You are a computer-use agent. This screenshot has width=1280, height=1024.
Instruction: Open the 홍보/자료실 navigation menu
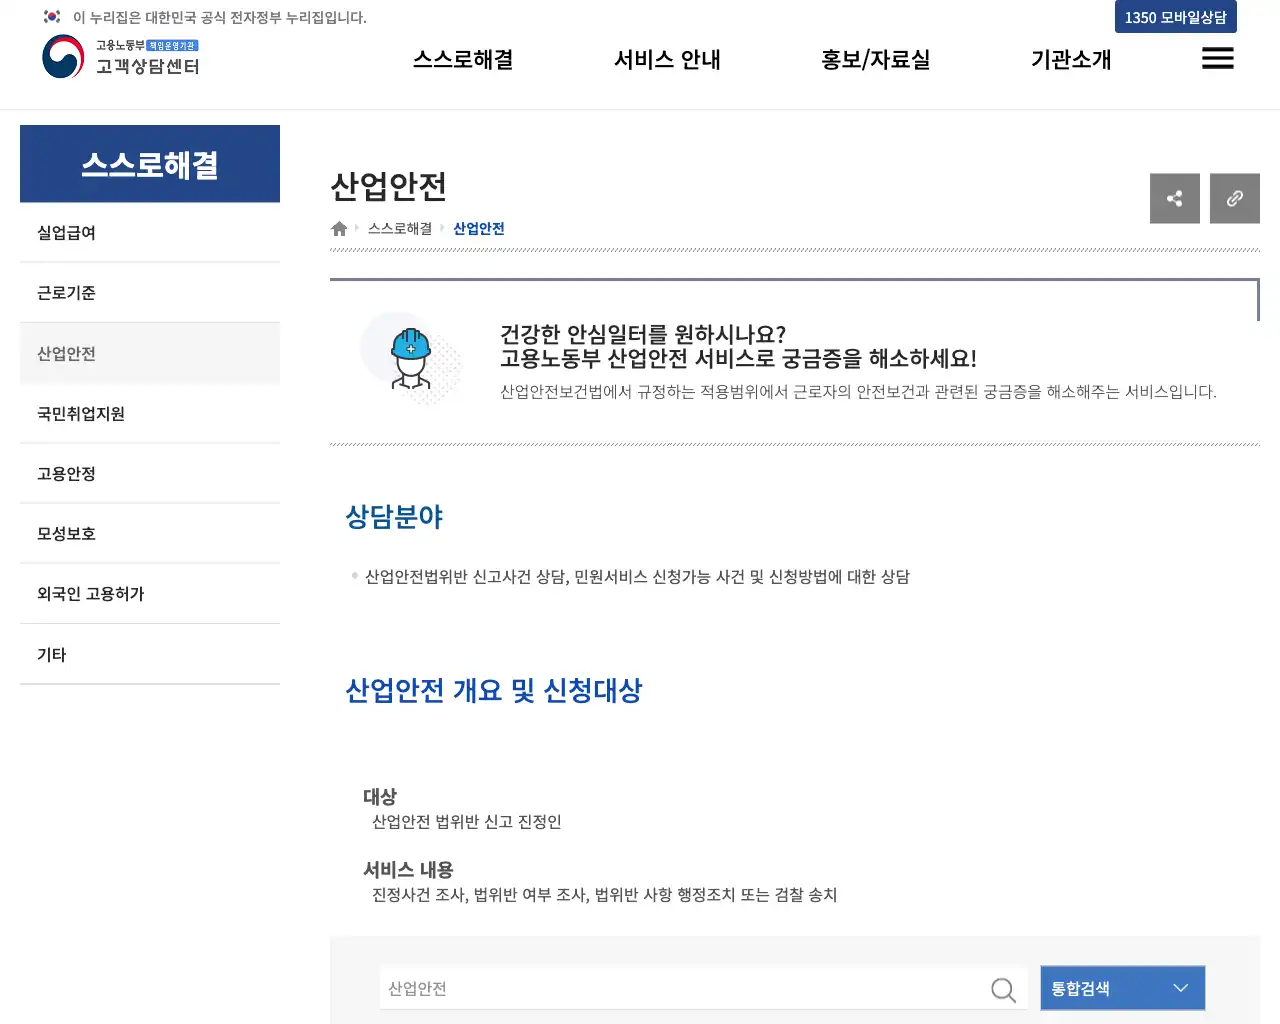[x=875, y=59]
